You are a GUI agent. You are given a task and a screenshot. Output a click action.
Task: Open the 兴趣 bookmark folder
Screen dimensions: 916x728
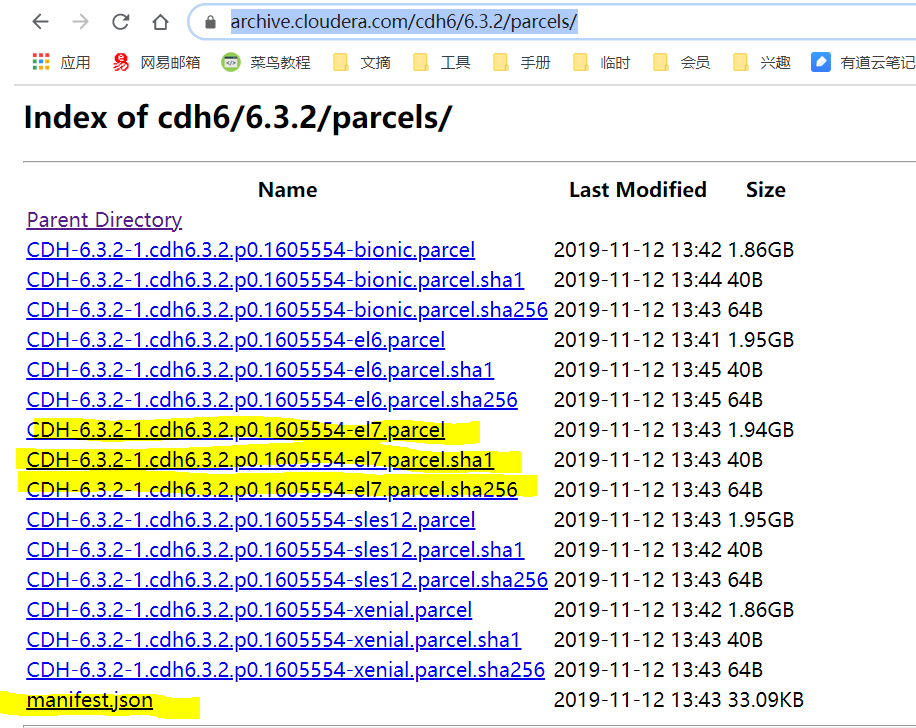click(x=762, y=62)
